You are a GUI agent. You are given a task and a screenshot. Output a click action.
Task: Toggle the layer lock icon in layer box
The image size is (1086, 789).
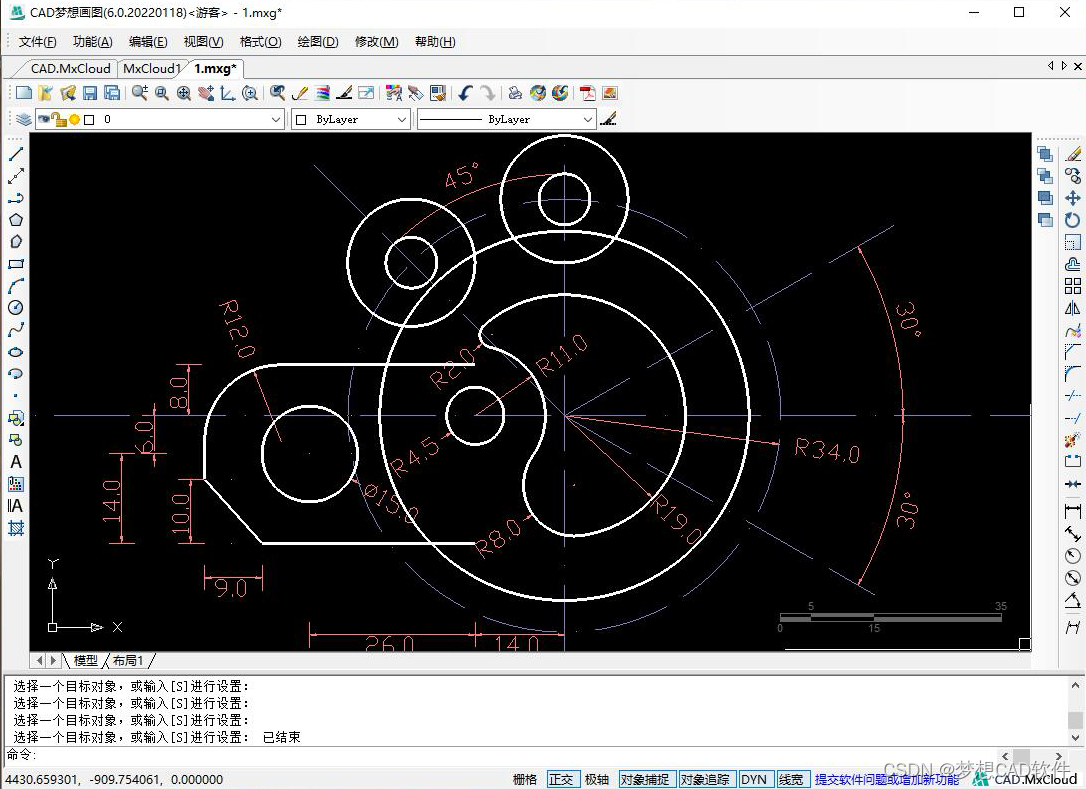tap(59, 119)
